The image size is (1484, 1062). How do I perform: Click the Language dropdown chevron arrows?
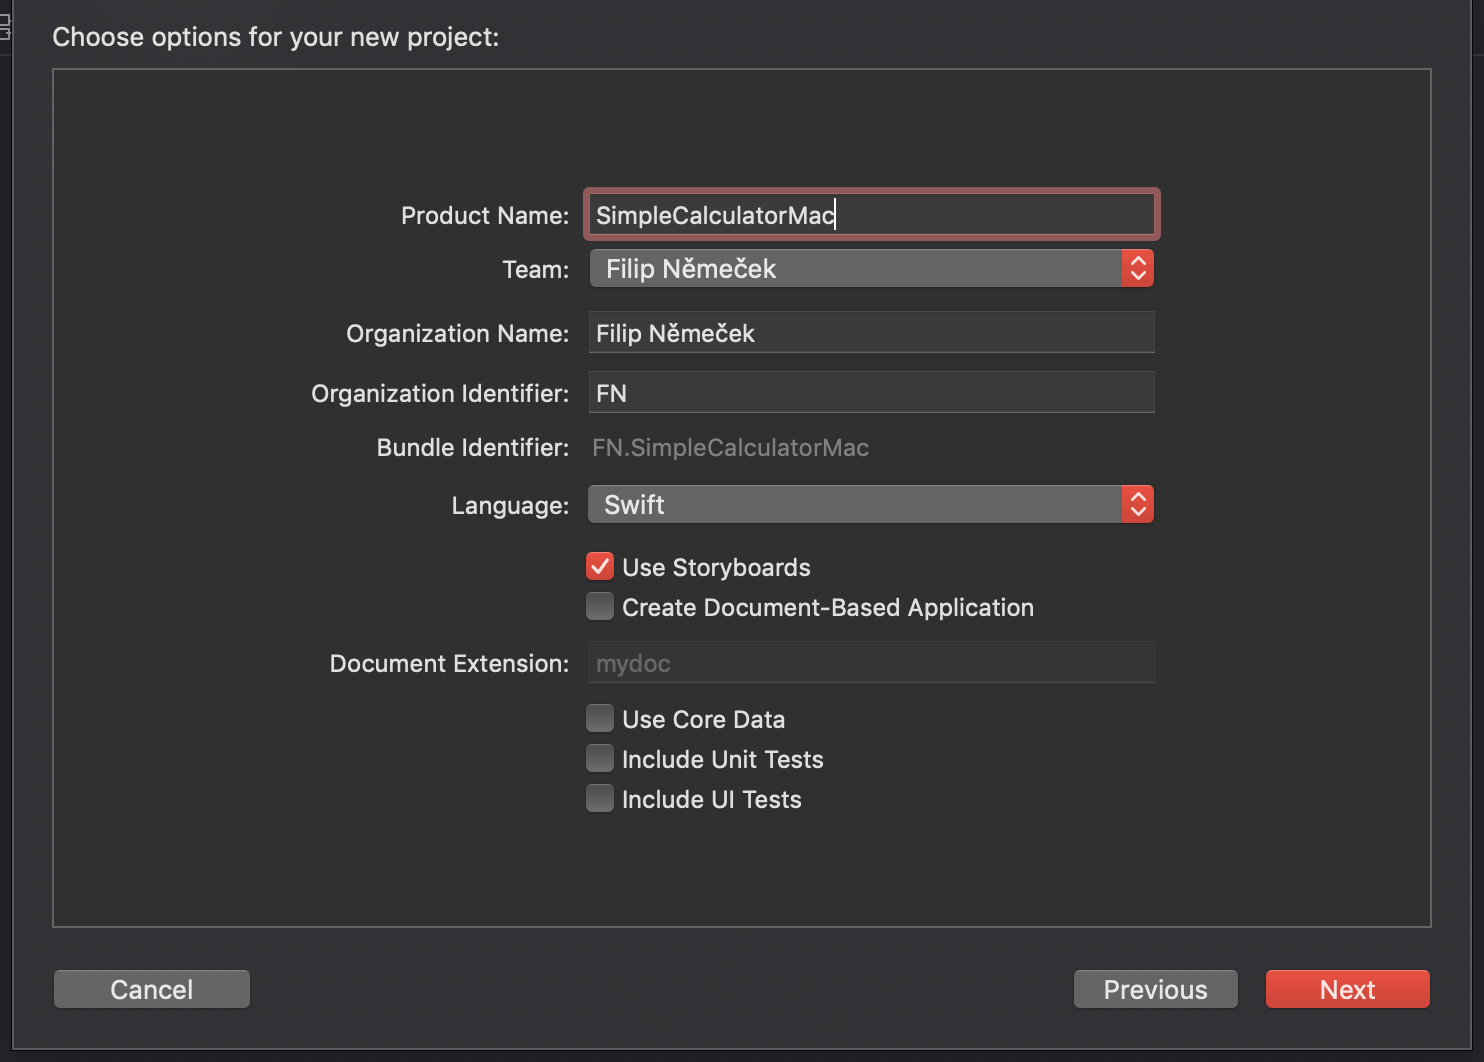(x=1137, y=504)
